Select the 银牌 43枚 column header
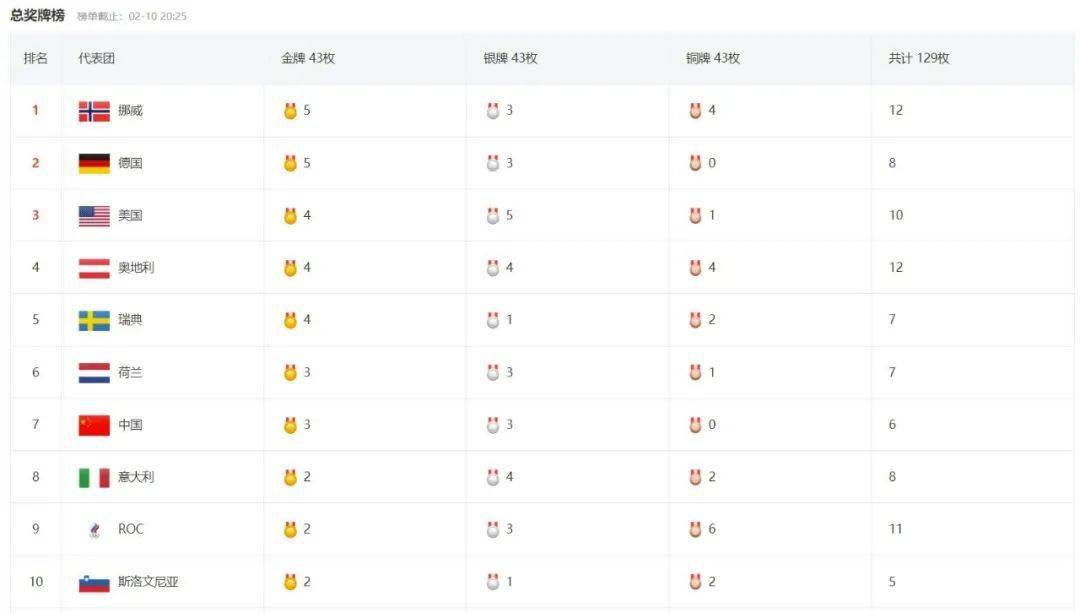Screen dimensions: 1080x613 pyautogui.click(x=510, y=58)
